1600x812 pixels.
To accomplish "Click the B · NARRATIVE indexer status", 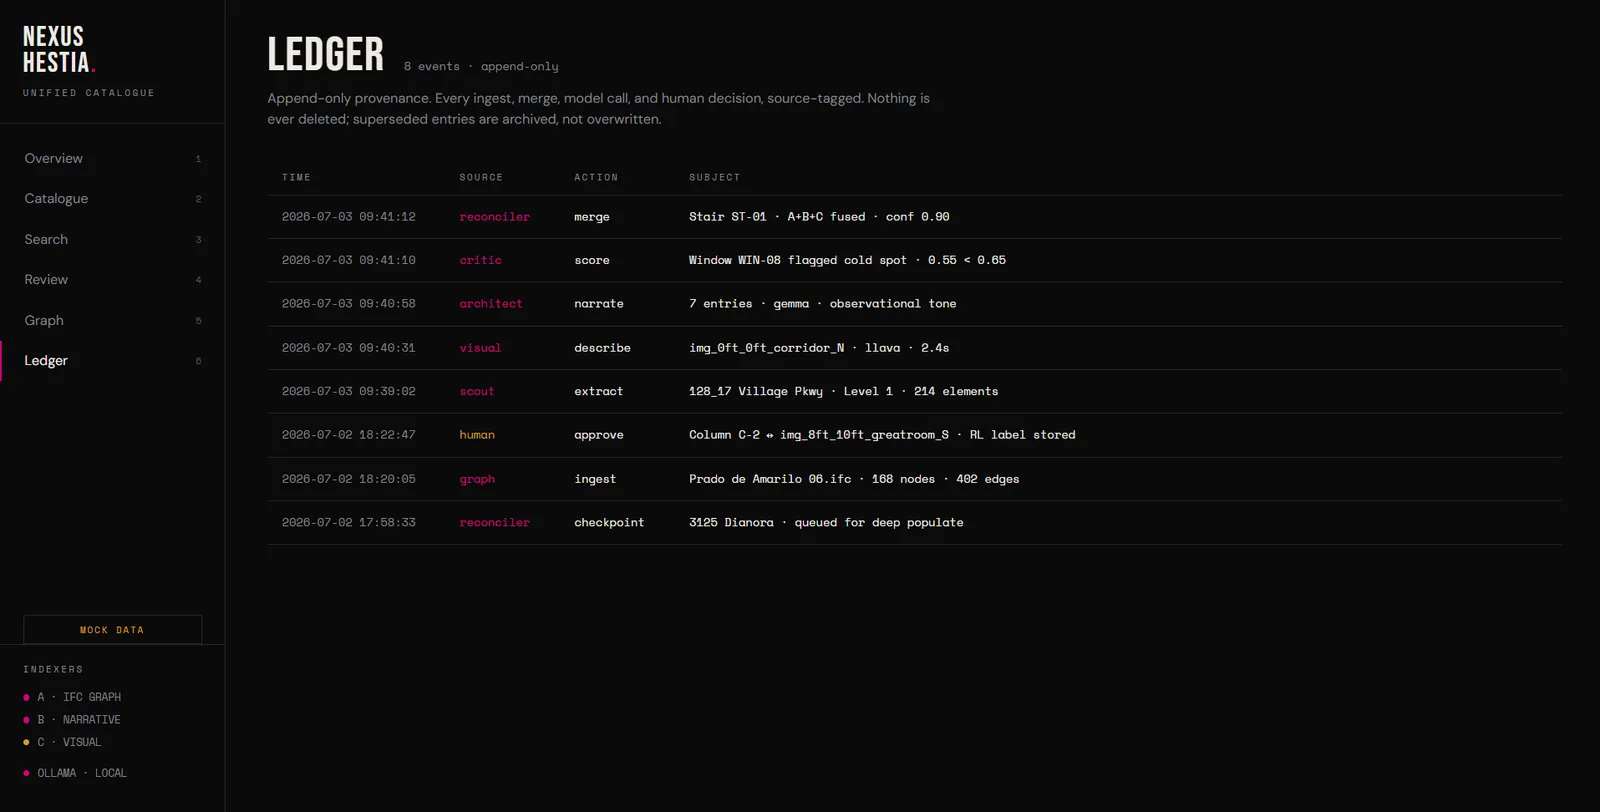I will (x=72, y=720).
